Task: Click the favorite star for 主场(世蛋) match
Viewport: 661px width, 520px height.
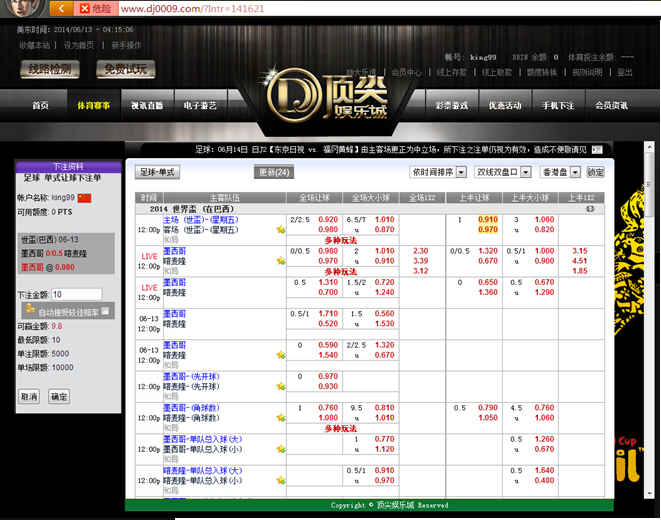Action: pos(282,230)
